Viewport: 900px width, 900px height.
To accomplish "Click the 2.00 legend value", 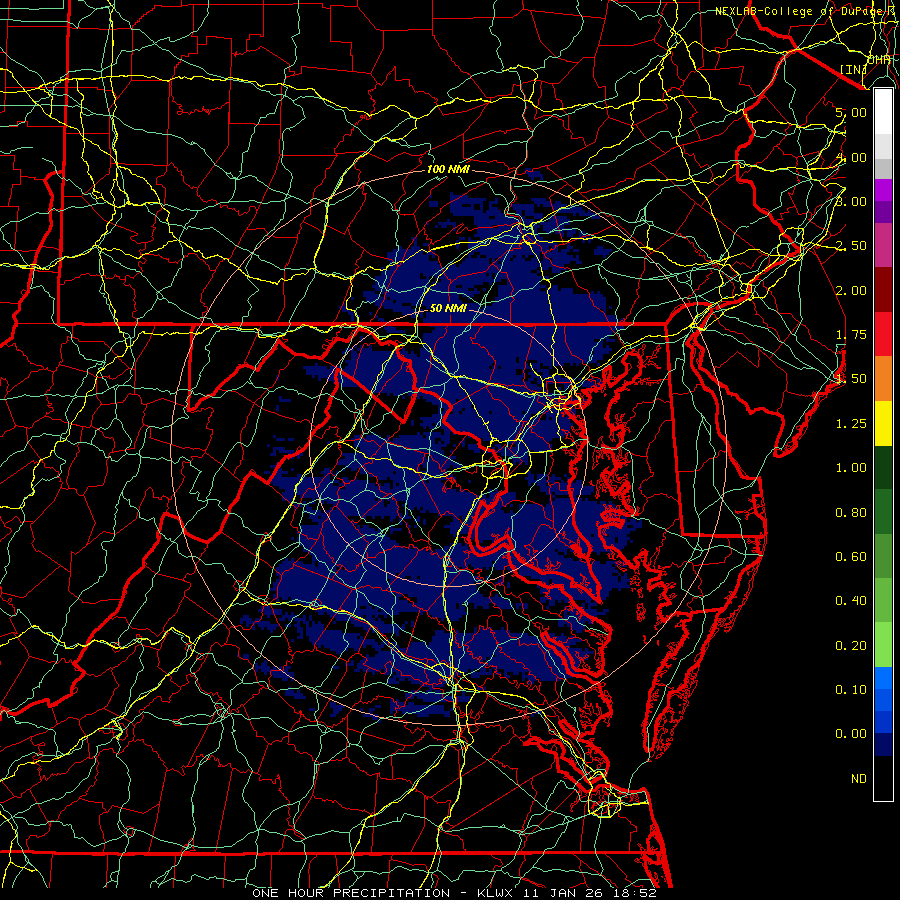I will pyautogui.click(x=851, y=290).
